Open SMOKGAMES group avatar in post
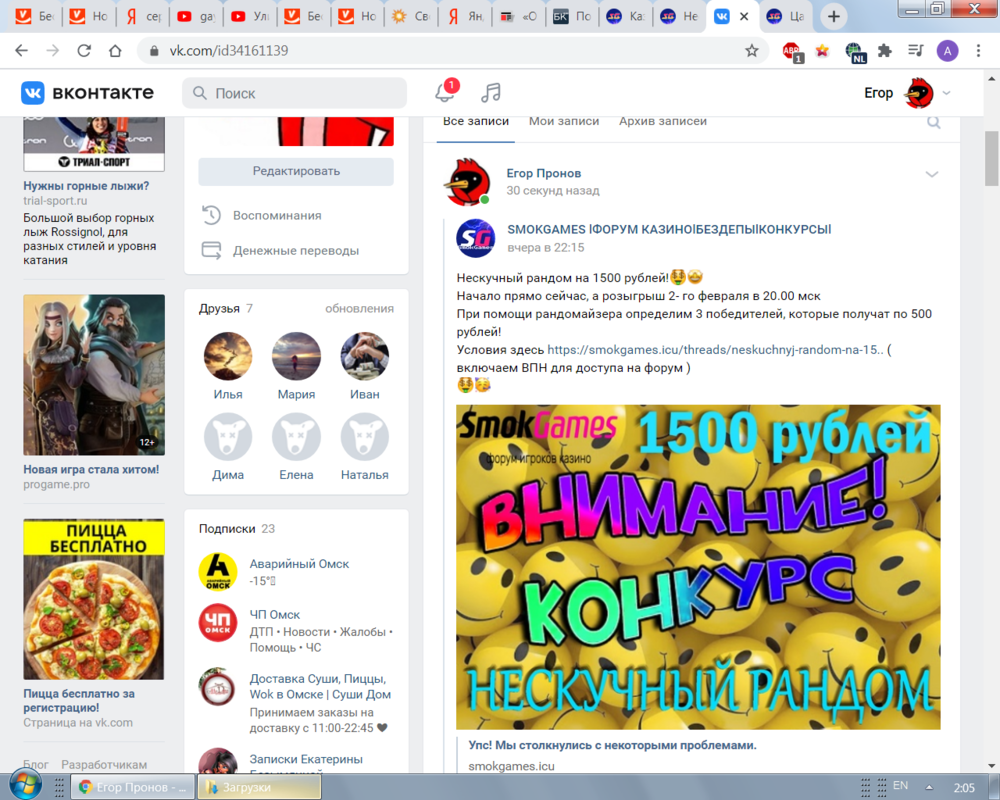This screenshot has height=800, width=1000. [x=475, y=238]
